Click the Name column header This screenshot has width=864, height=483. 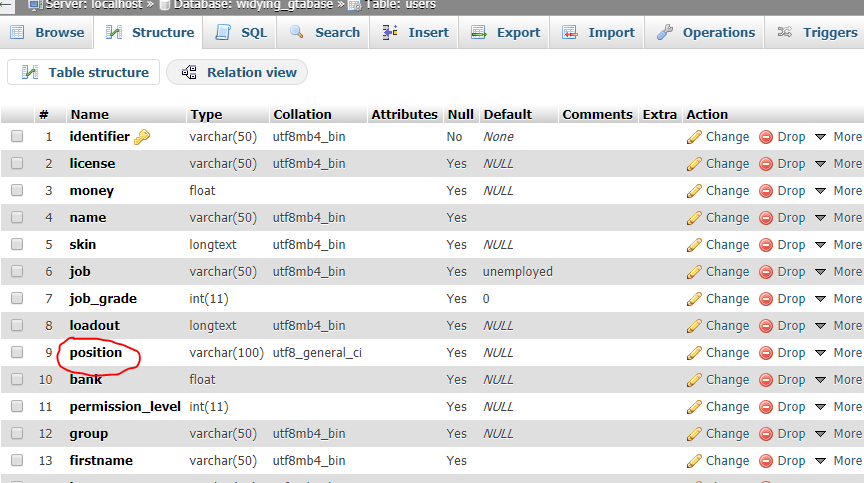tap(89, 114)
